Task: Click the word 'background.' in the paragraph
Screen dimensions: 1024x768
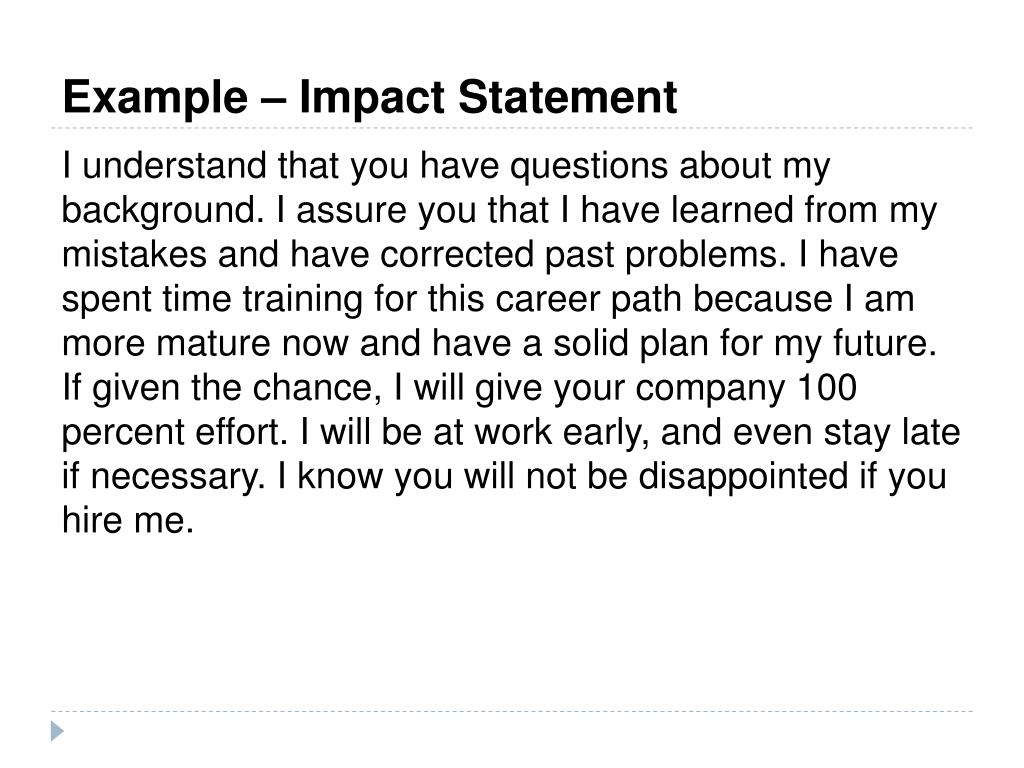Action: [163, 210]
